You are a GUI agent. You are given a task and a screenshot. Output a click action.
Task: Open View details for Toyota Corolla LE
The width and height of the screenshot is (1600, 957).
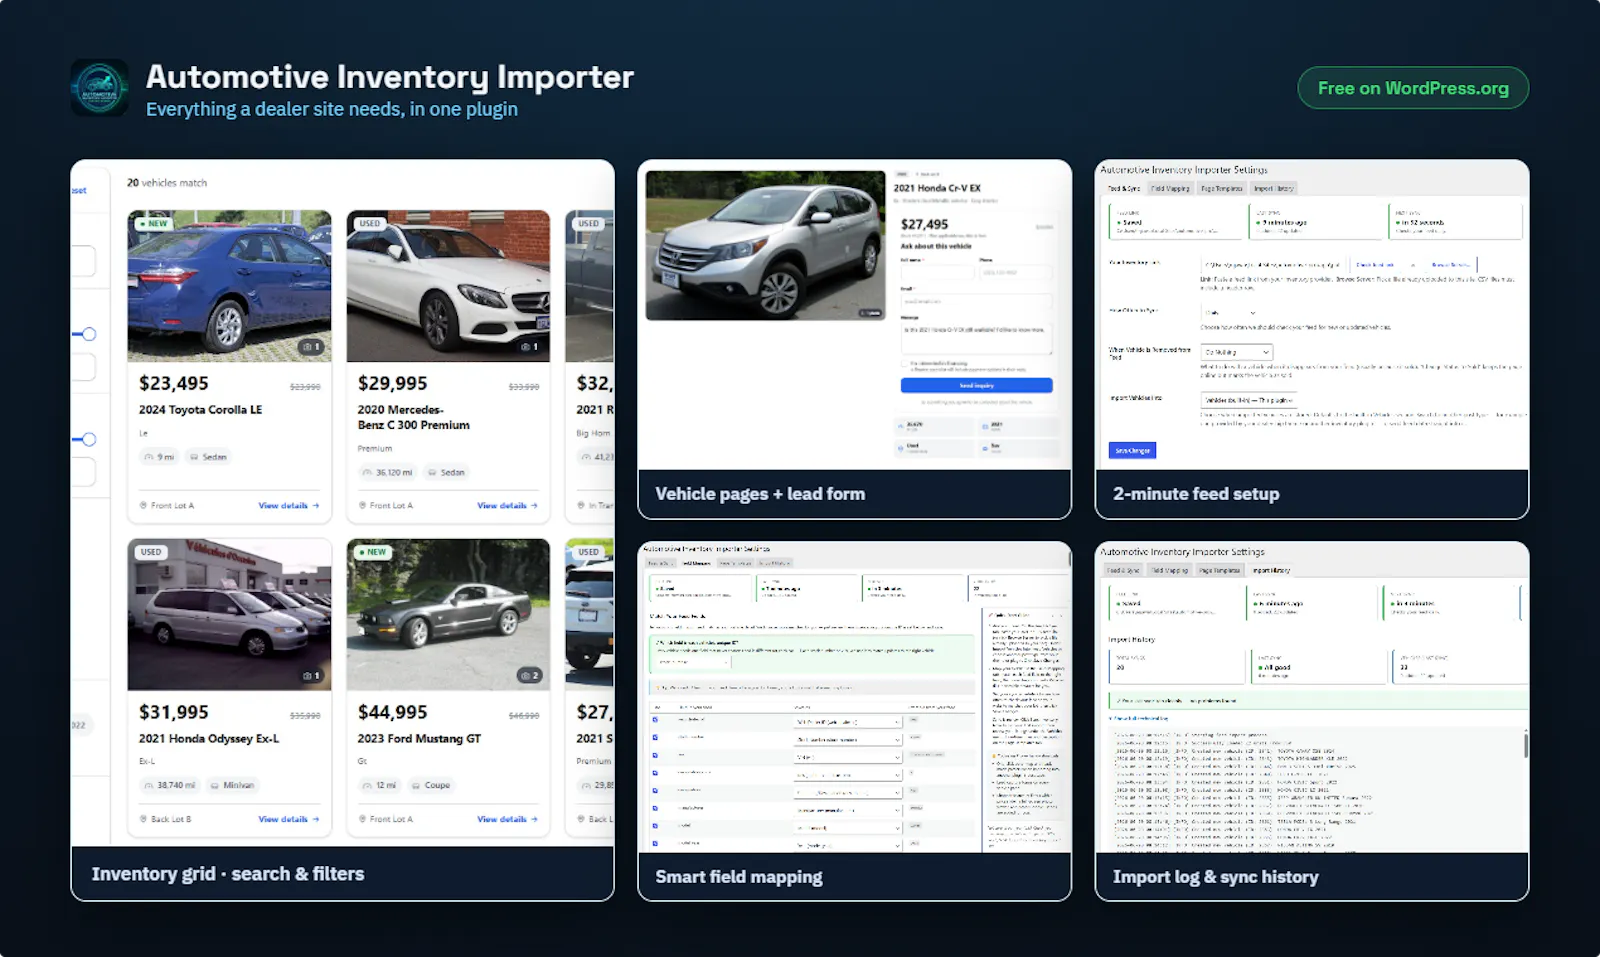click(288, 506)
